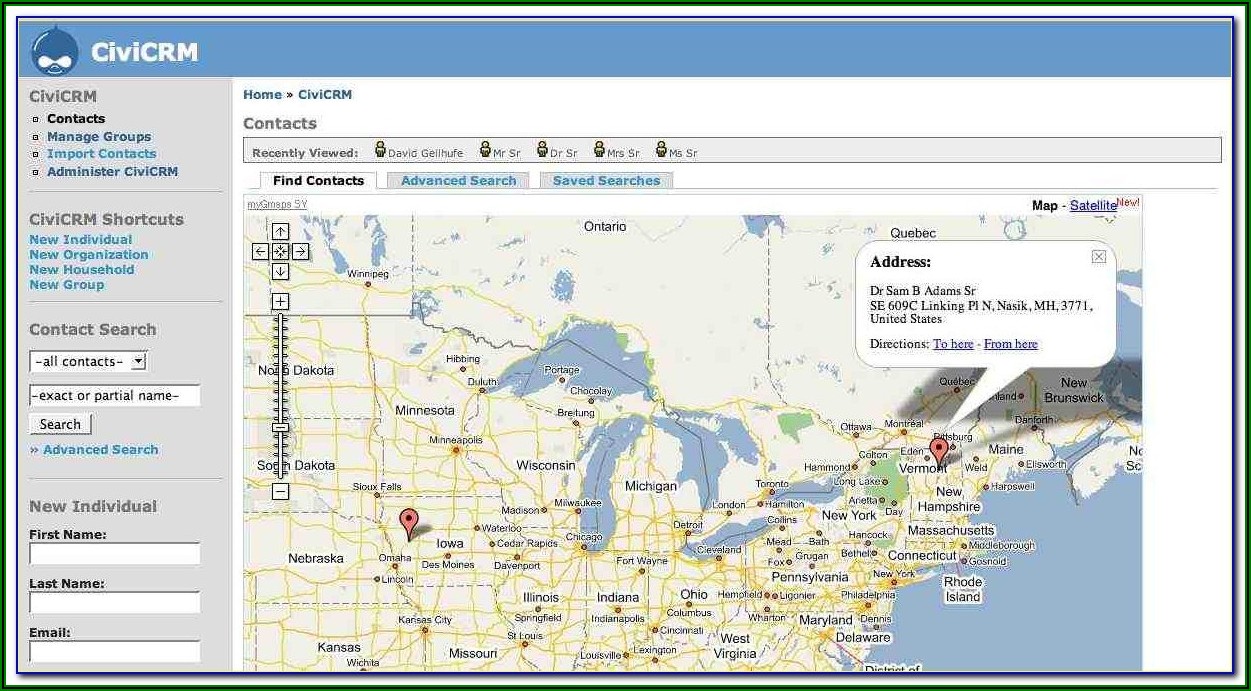
Task: Click the map pan up arrow
Action: tap(281, 232)
